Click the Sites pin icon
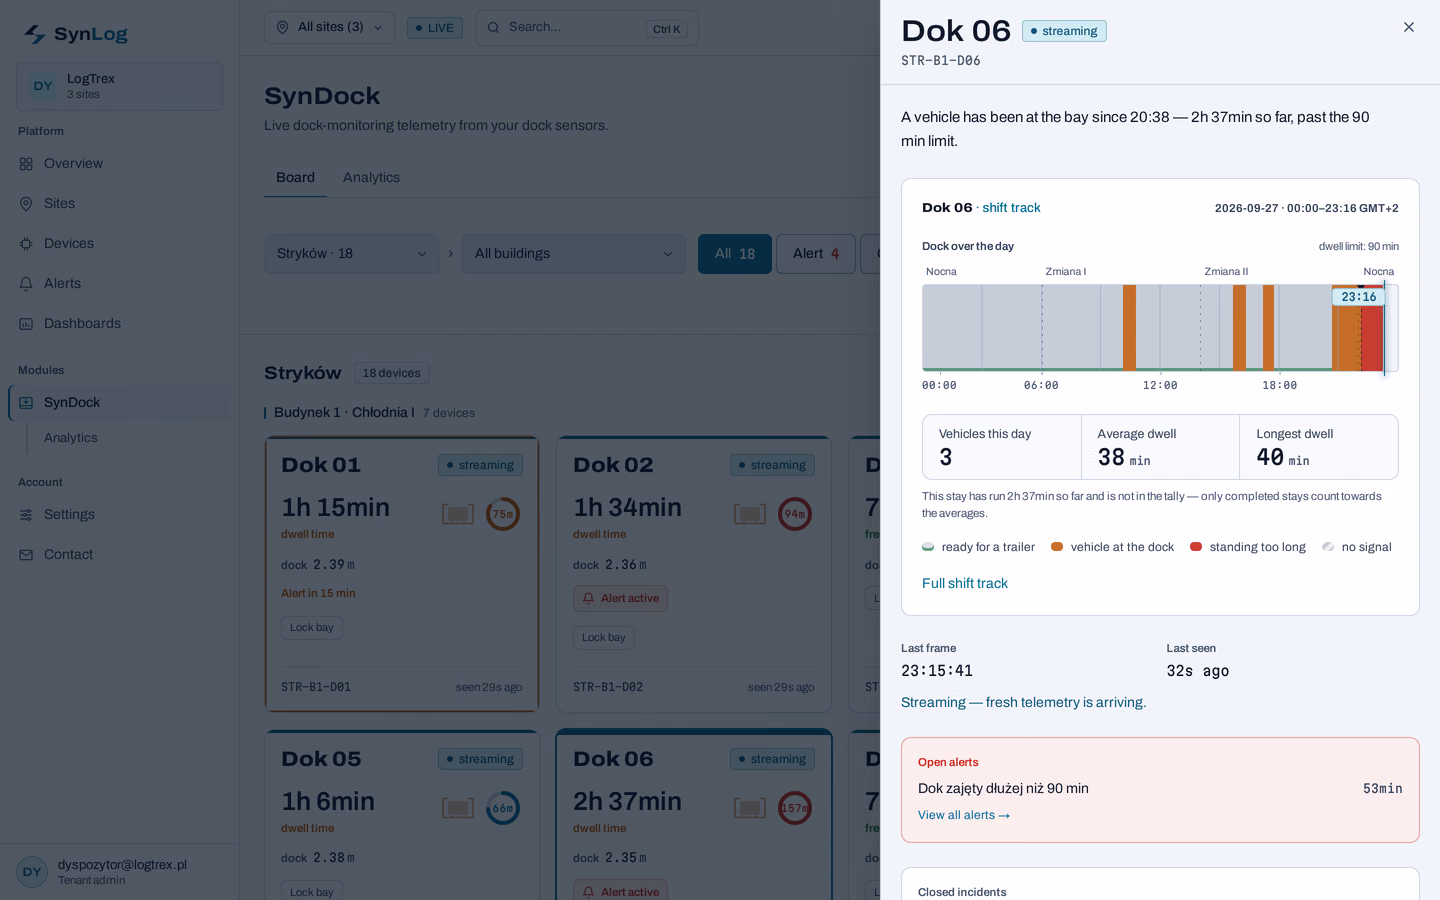Image resolution: width=1440 pixels, height=900 pixels. tap(26, 204)
